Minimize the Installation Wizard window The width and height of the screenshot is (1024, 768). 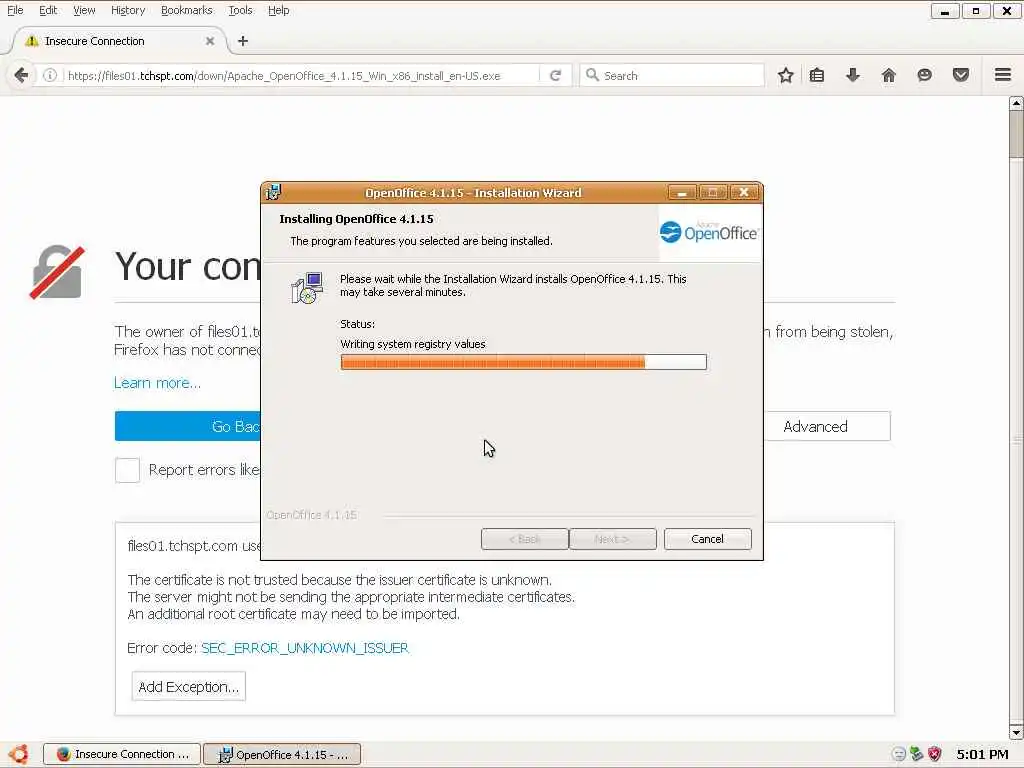682,193
